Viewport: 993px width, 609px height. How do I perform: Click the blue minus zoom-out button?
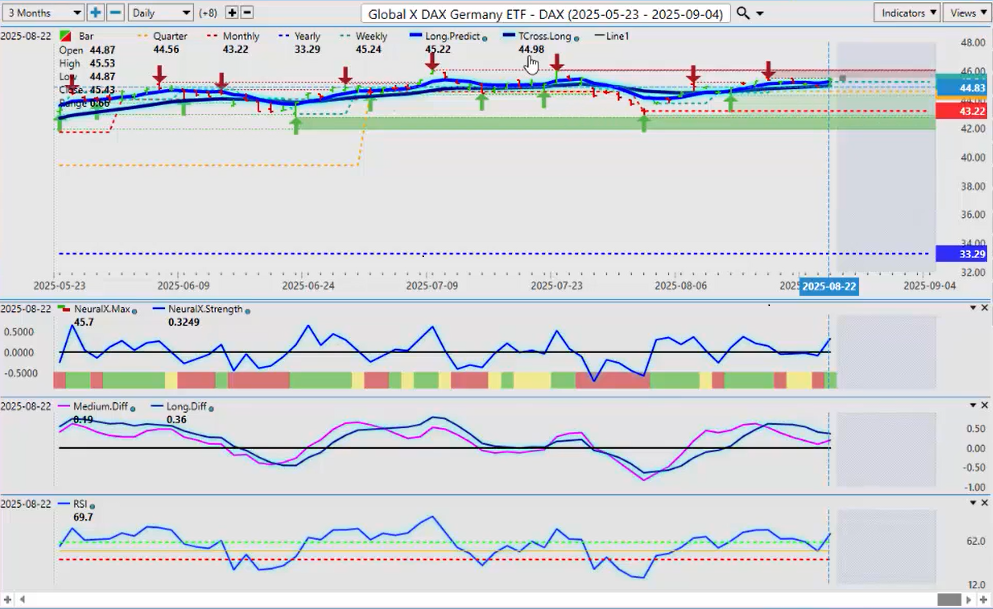(115, 13)
